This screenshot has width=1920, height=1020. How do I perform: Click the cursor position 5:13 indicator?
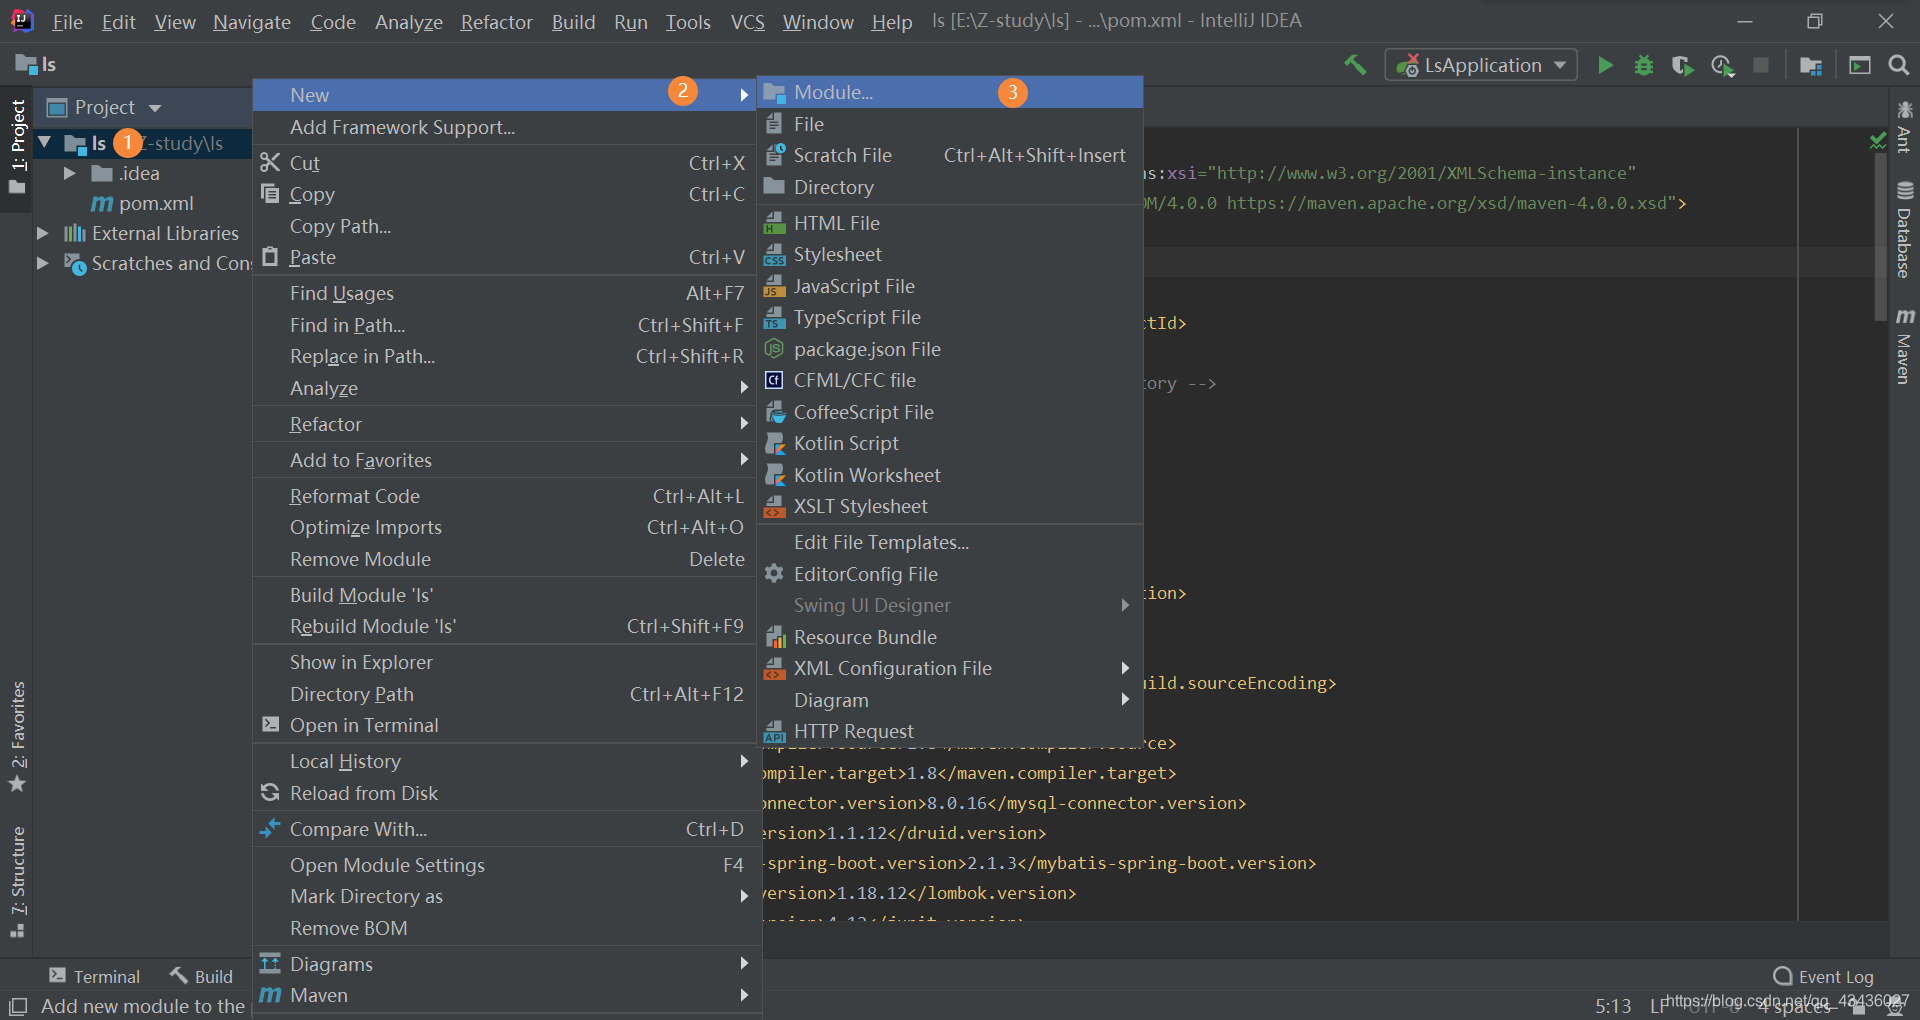1613,1005
